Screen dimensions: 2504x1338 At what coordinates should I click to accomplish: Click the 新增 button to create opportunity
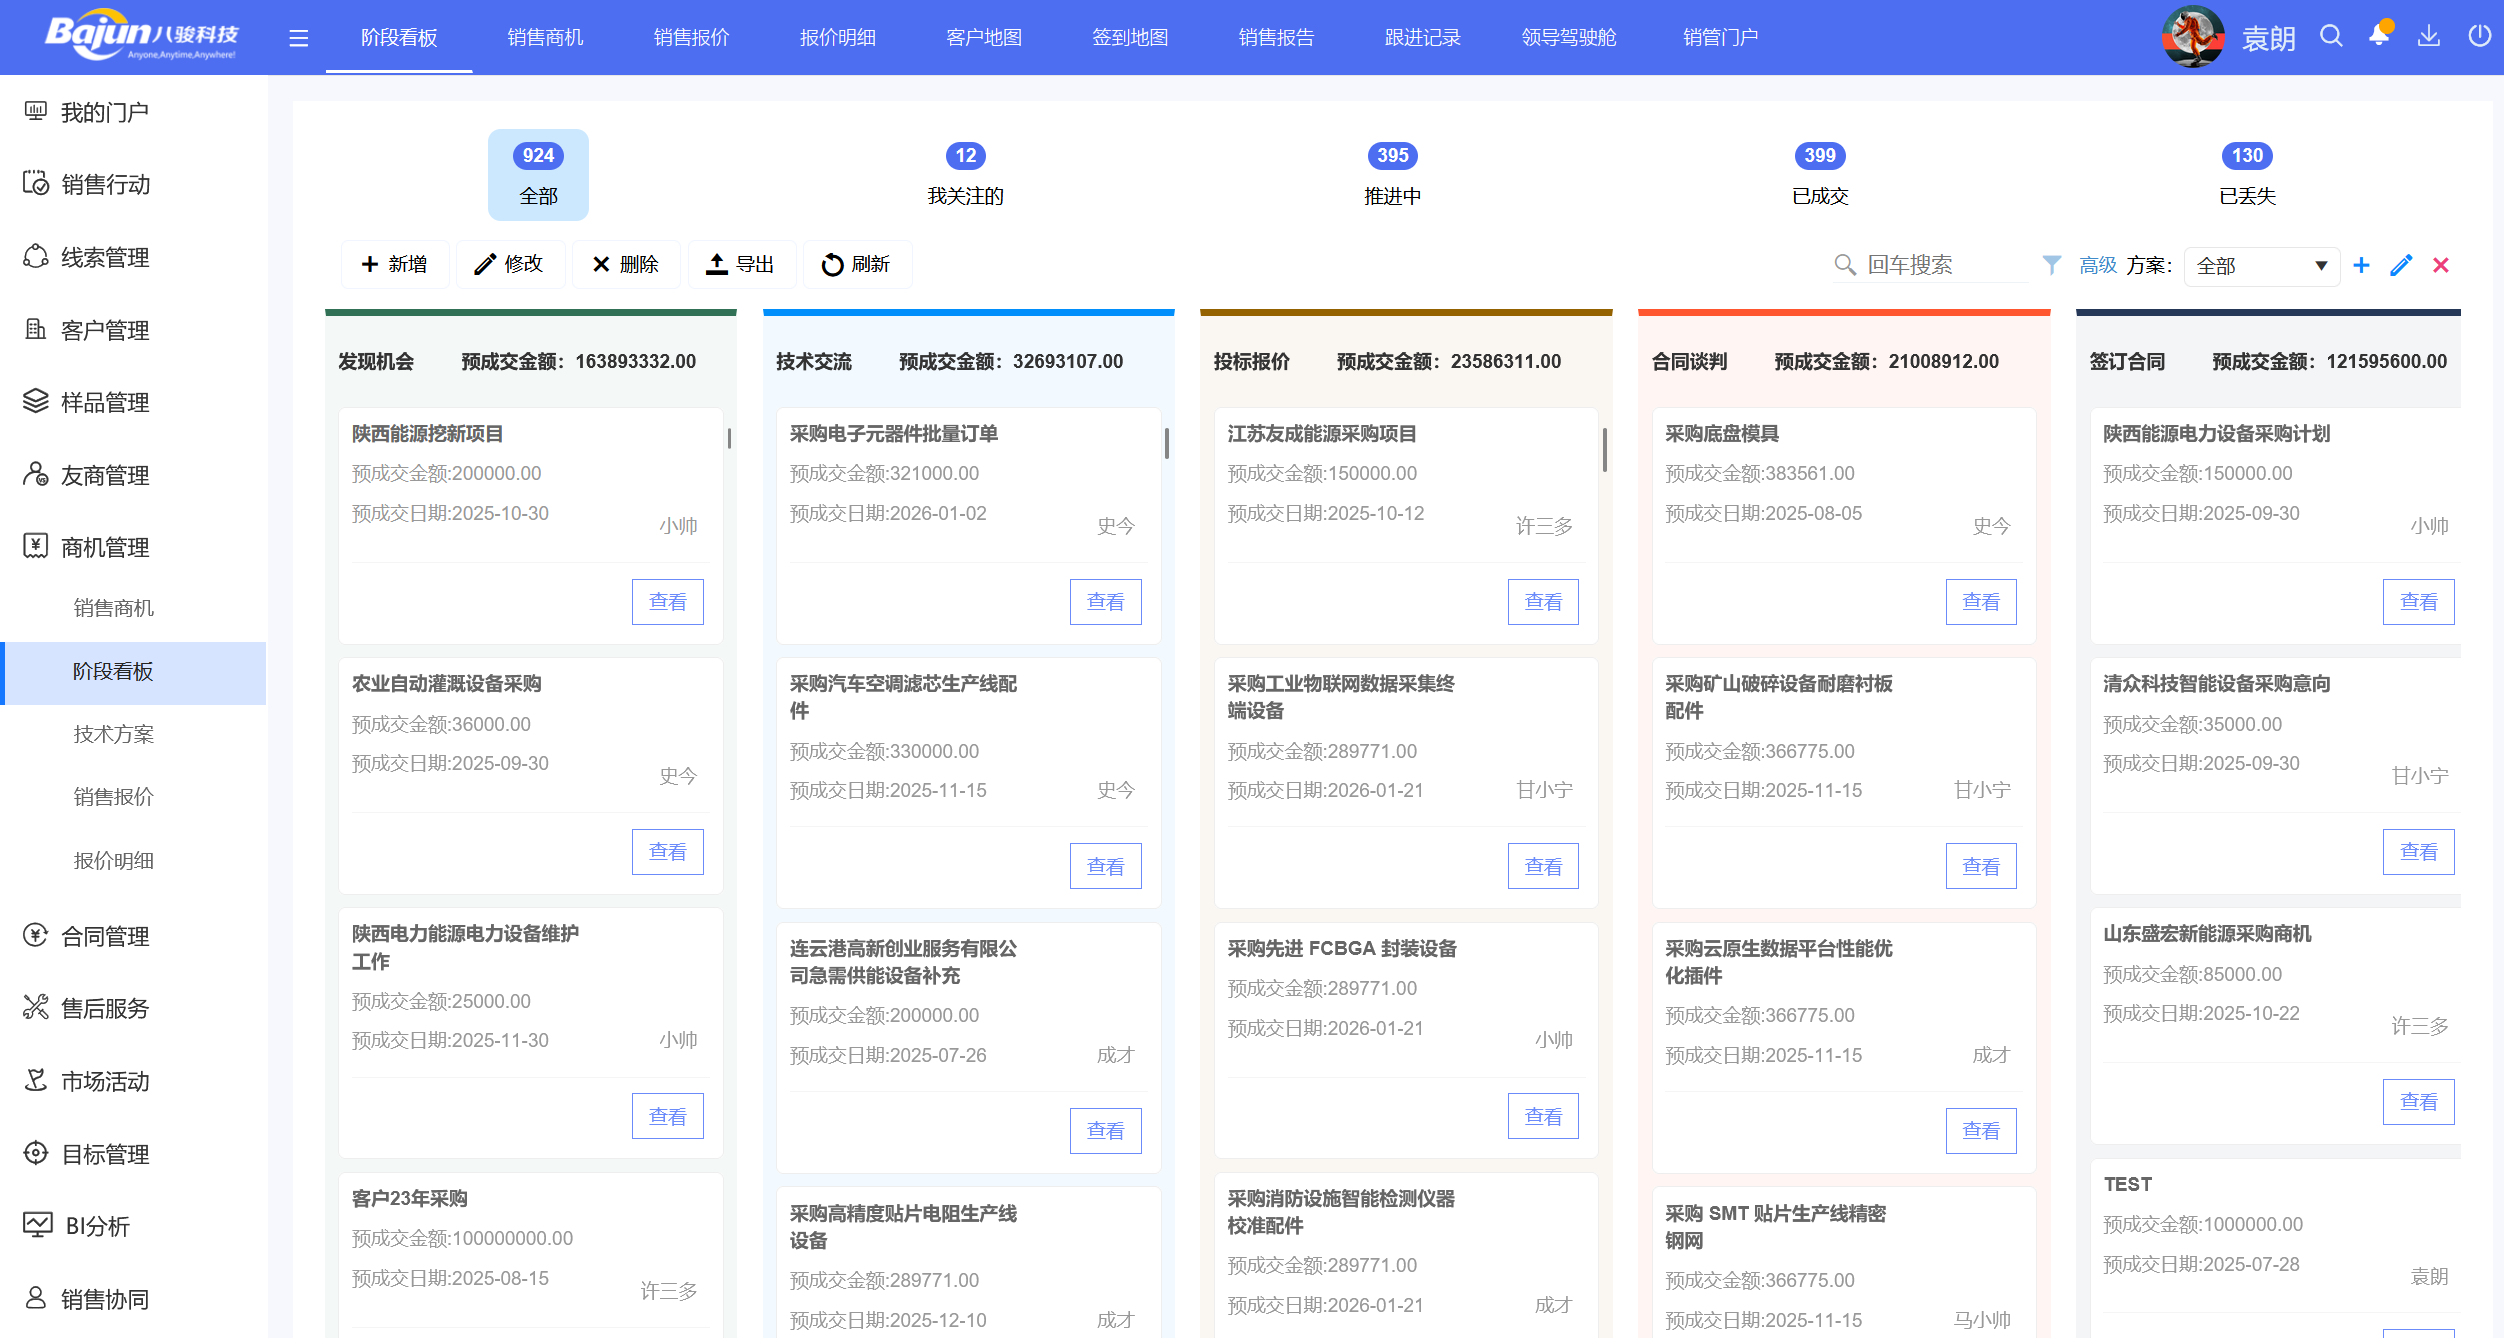click(394, 264)
